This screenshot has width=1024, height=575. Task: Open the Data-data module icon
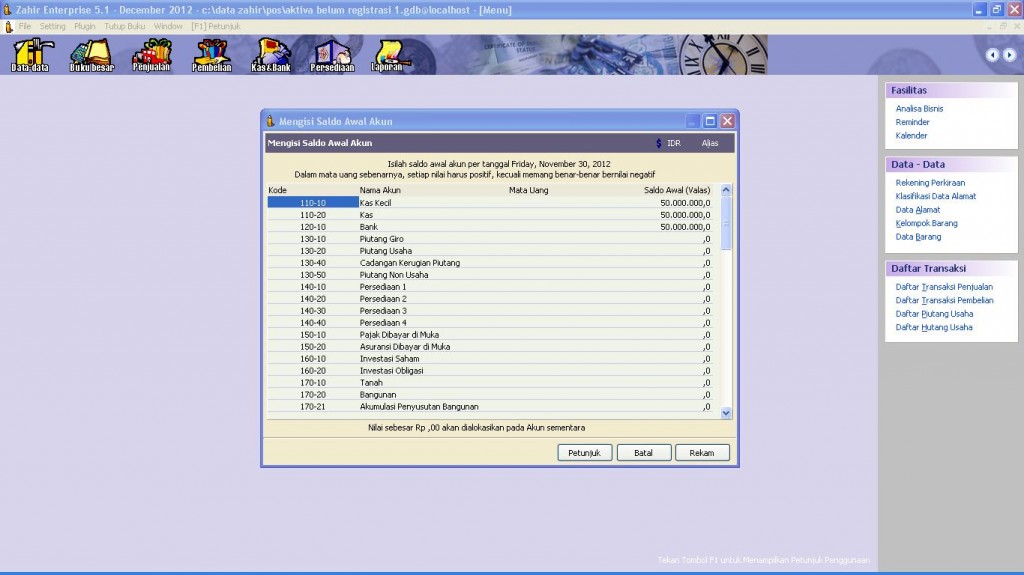29,54
